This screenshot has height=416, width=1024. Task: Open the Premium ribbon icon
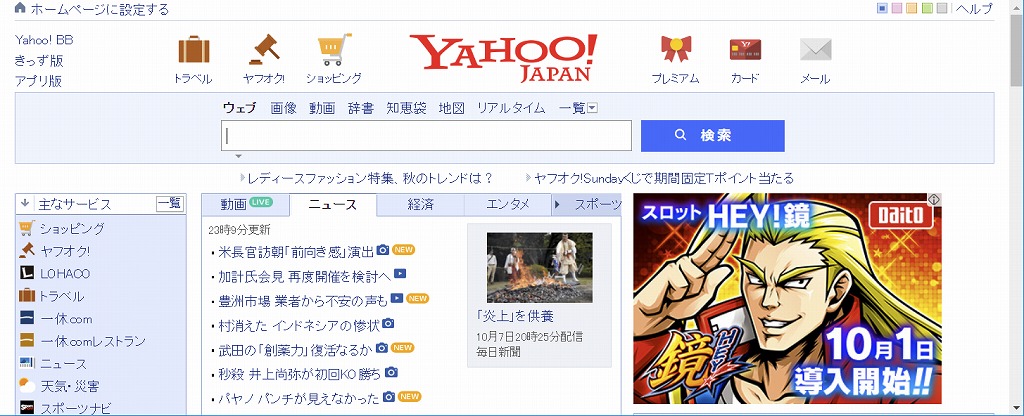pos(676,50)
